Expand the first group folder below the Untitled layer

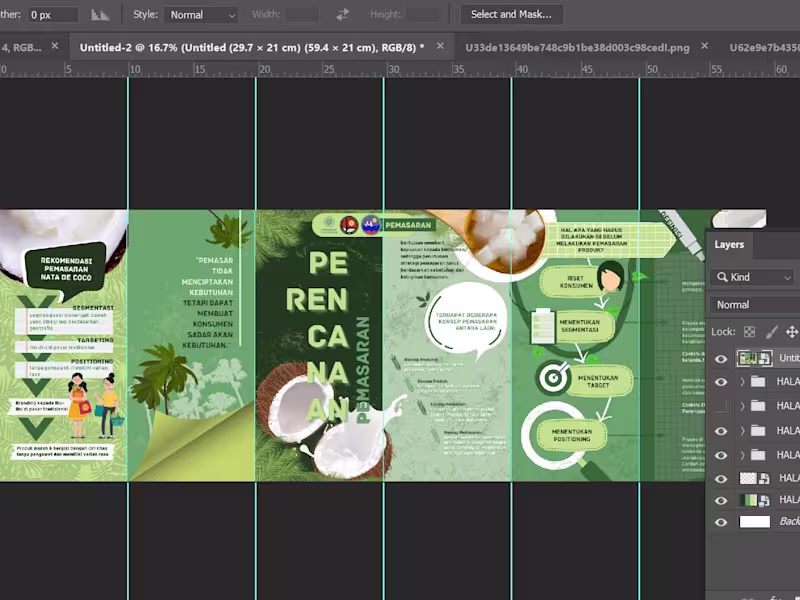point(742,382)
